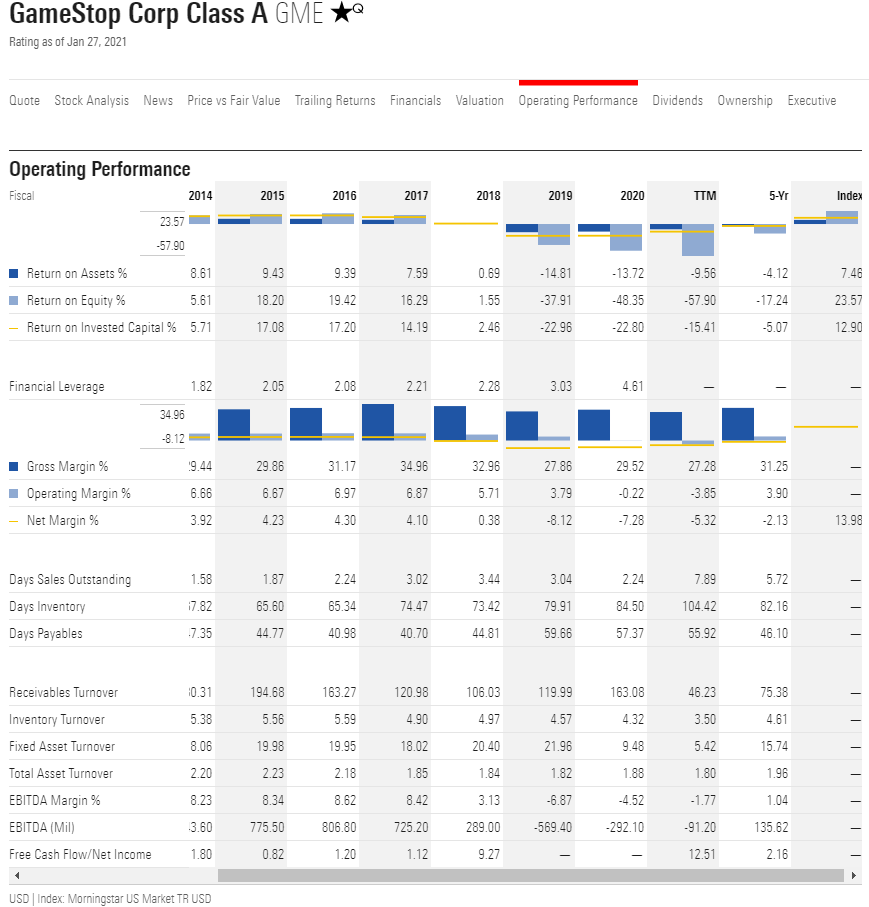Click the left arrow of horizontal scrollbar

pyautogui.click(x=14, y=875)
